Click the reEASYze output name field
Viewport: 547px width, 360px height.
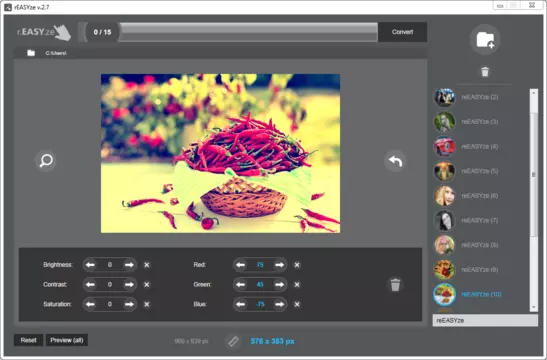[x=485, y=320]
